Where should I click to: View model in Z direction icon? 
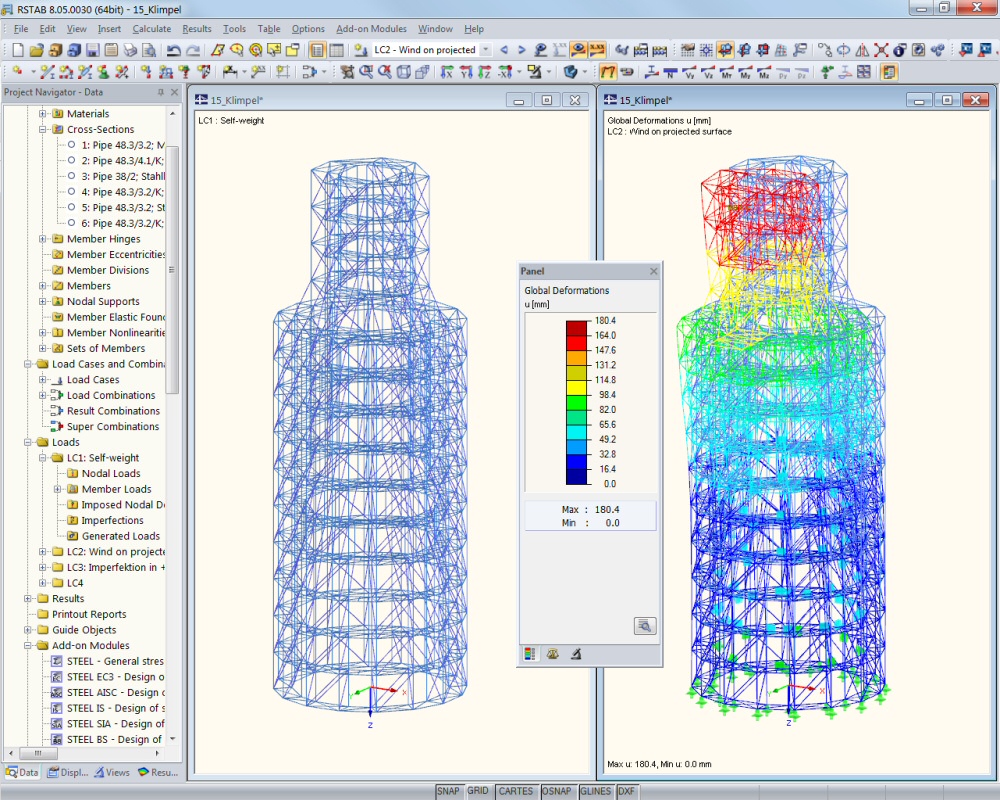pyautogui.click(x=485, y=72)
